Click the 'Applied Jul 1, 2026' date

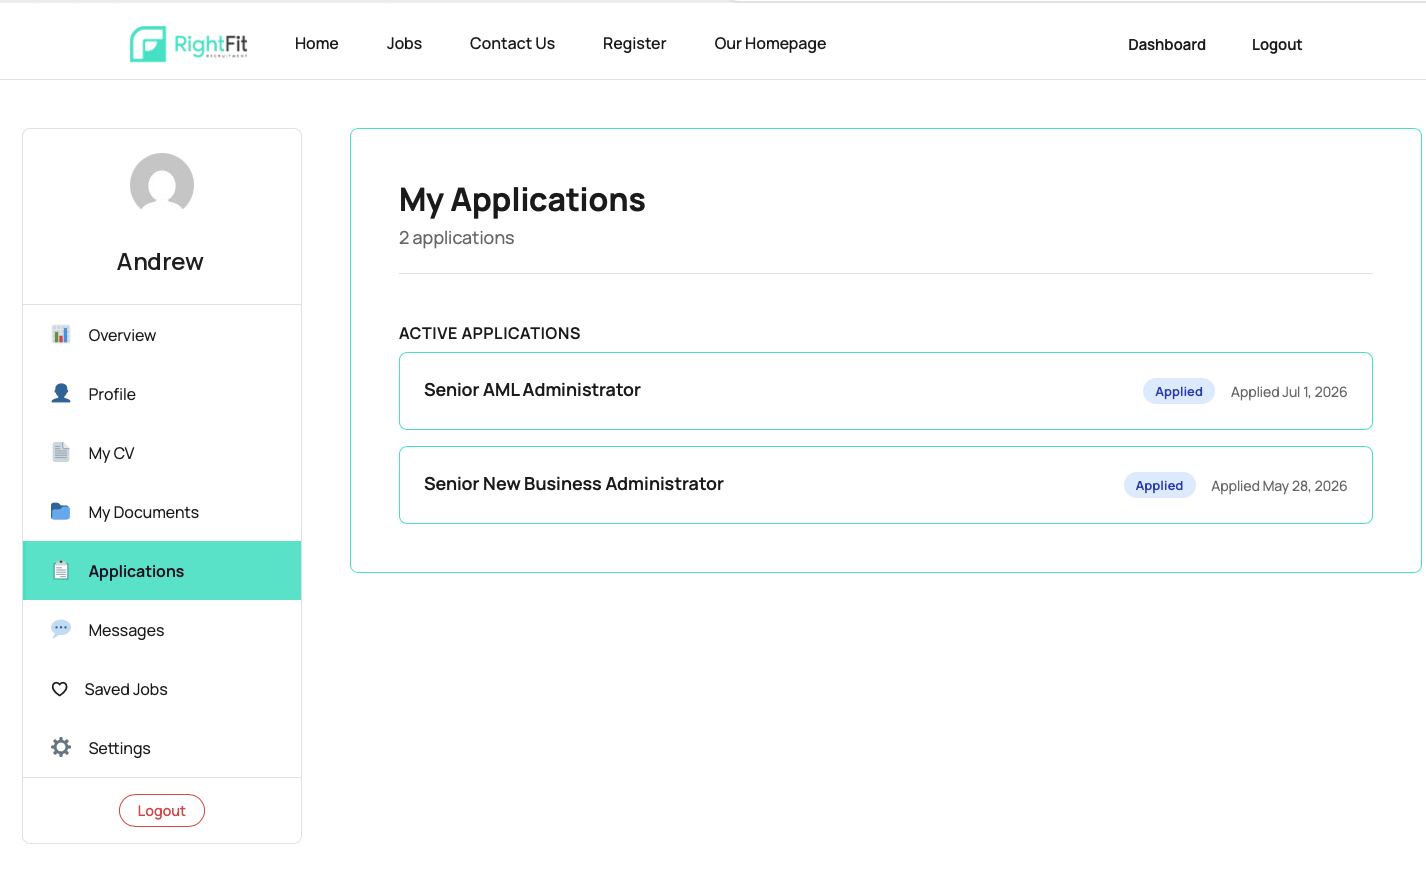pyautogui.click(x=1289, y=392)
